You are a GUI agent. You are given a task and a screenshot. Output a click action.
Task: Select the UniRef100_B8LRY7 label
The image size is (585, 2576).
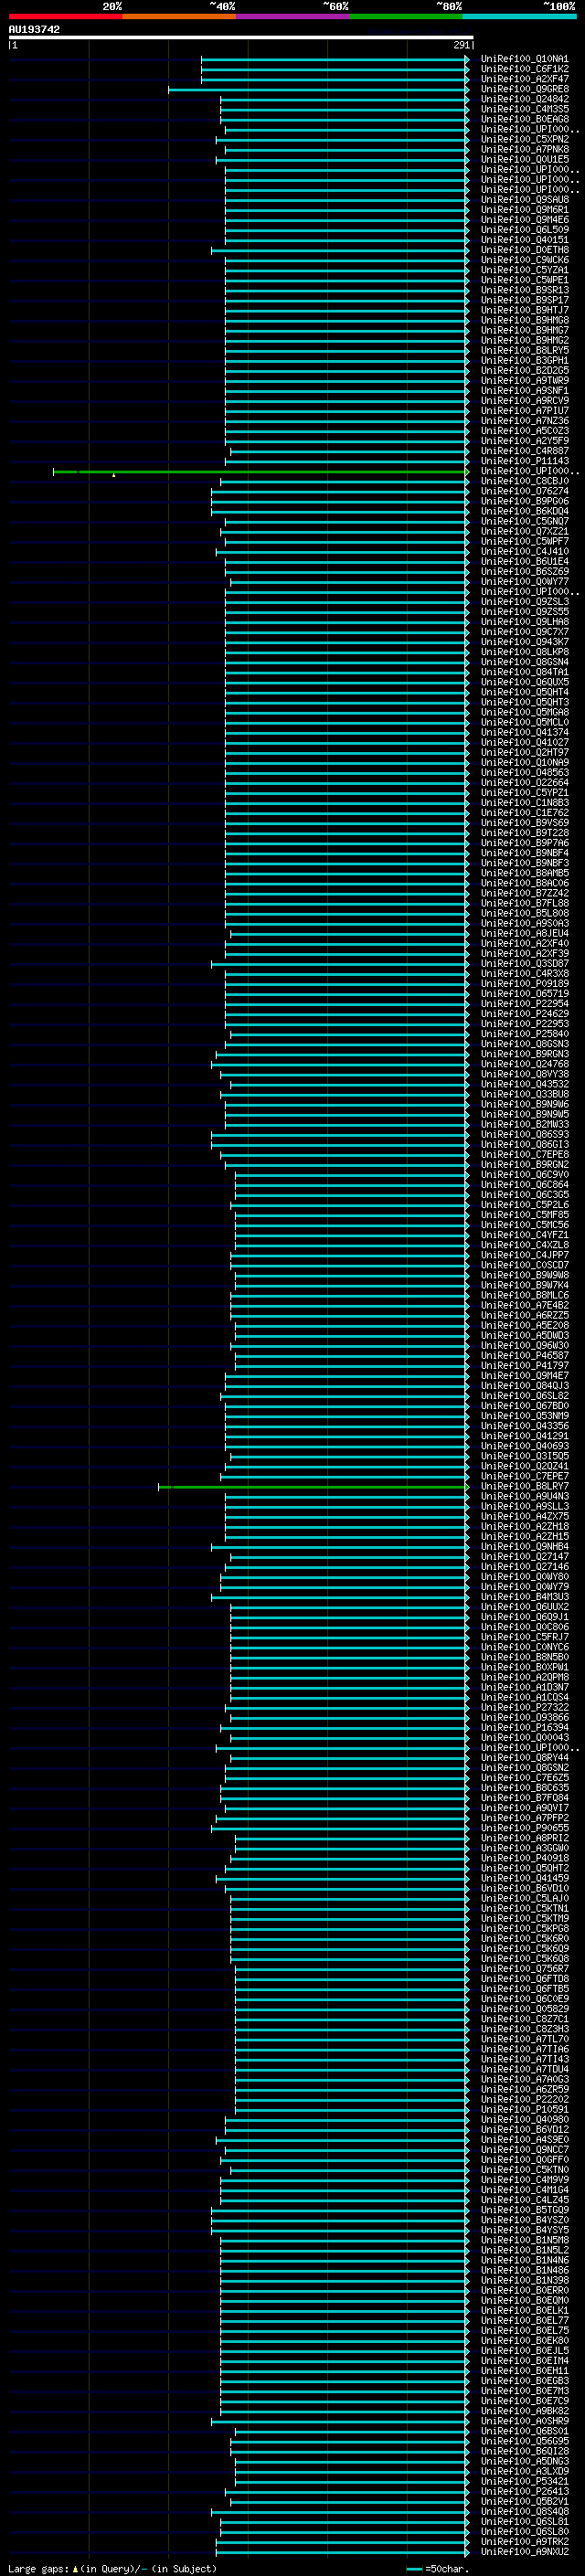point(524,1486)
